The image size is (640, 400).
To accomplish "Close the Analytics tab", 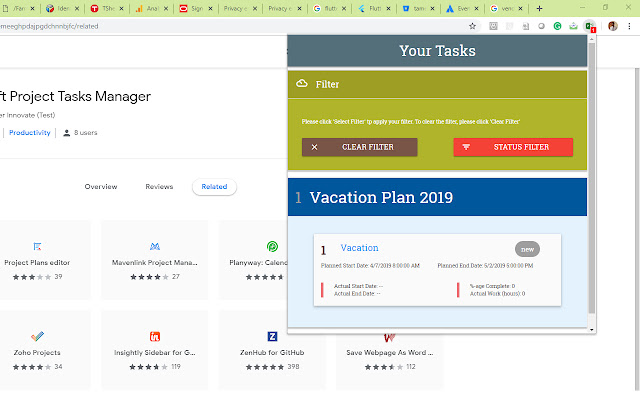I will pos(166,8).
